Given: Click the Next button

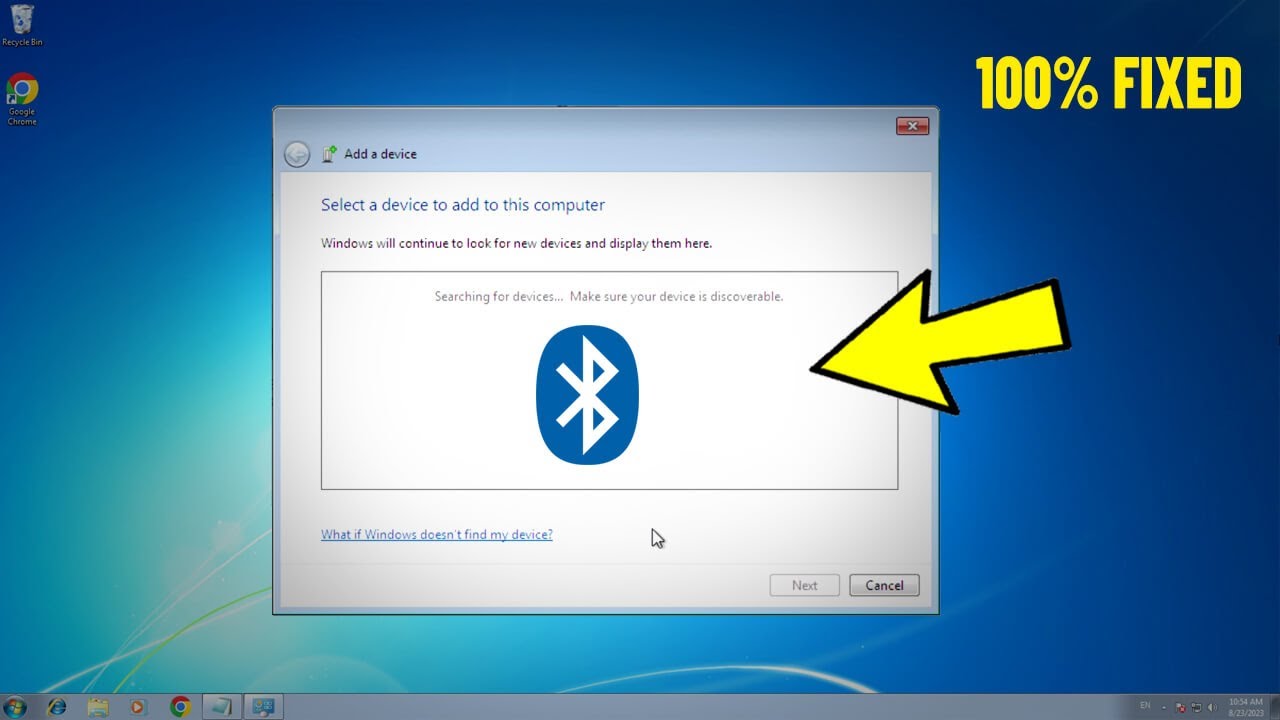Looking at the screenshot, I should [x=804, y=585].
